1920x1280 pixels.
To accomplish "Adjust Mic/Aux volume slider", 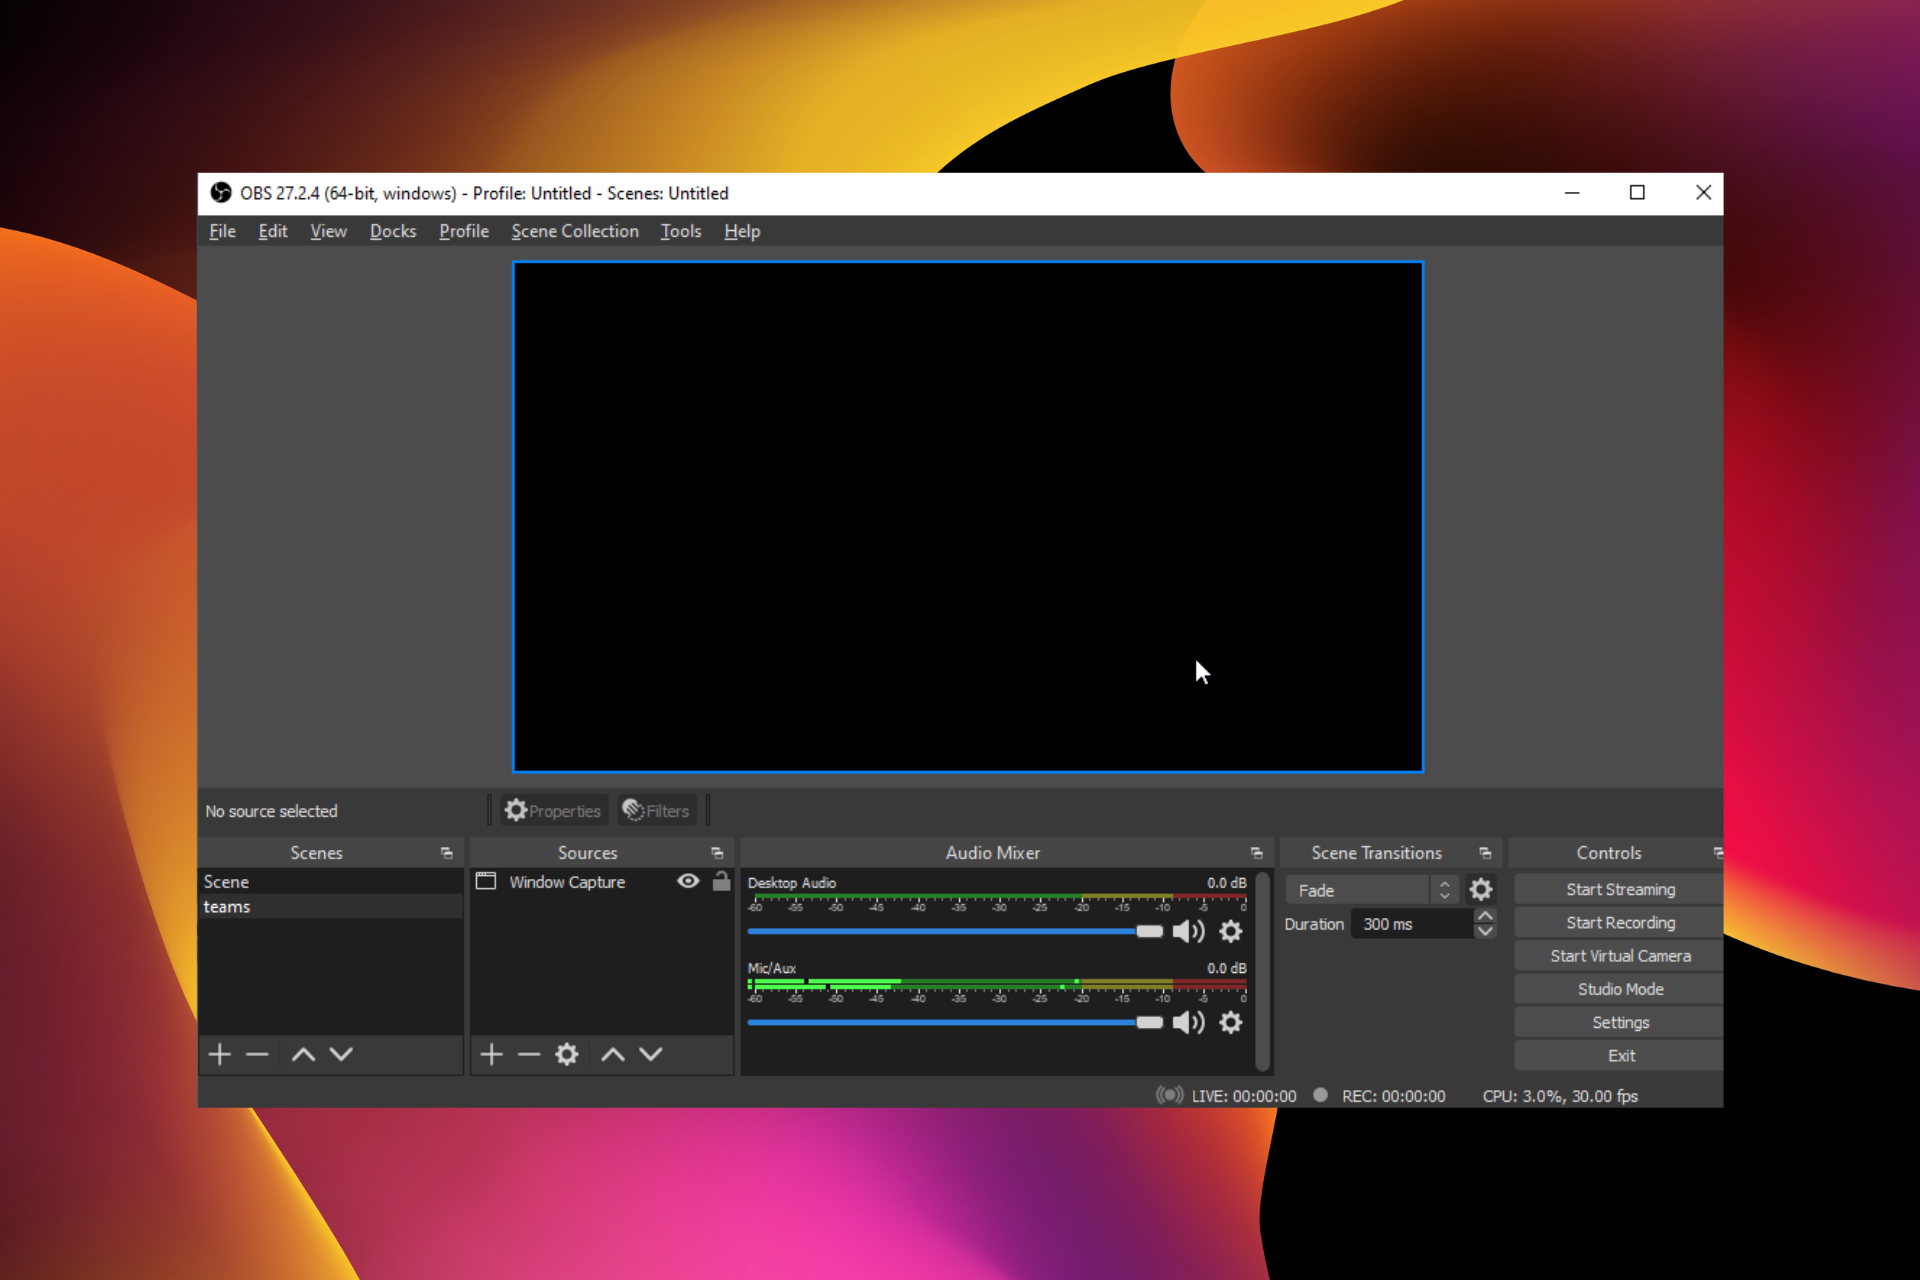I will [955, 1022].
